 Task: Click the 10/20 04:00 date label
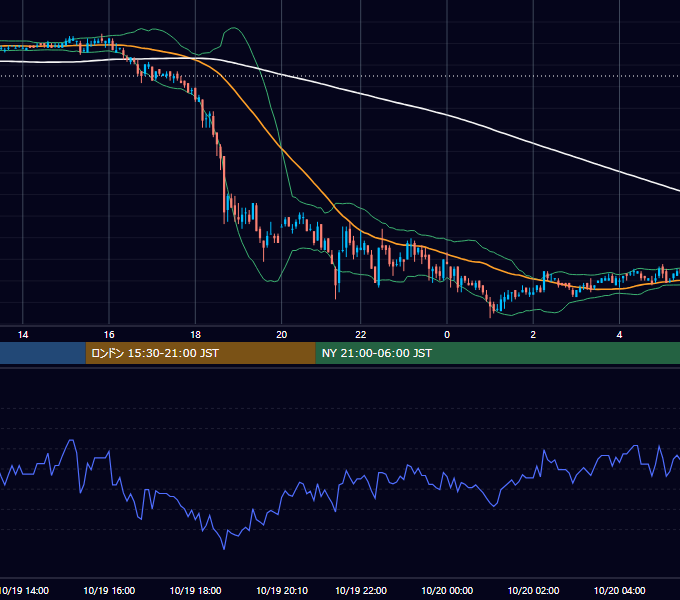620,590
